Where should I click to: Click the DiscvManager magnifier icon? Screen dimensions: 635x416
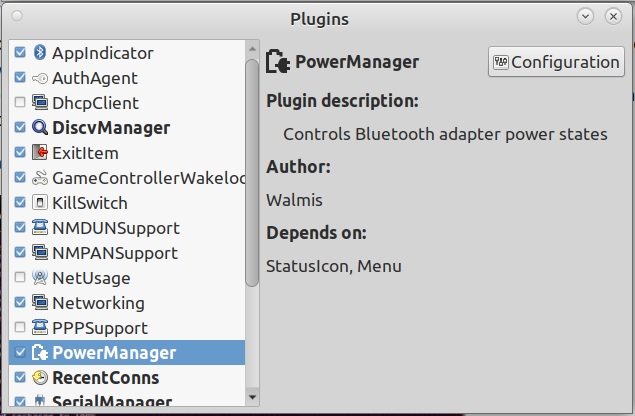40,127
